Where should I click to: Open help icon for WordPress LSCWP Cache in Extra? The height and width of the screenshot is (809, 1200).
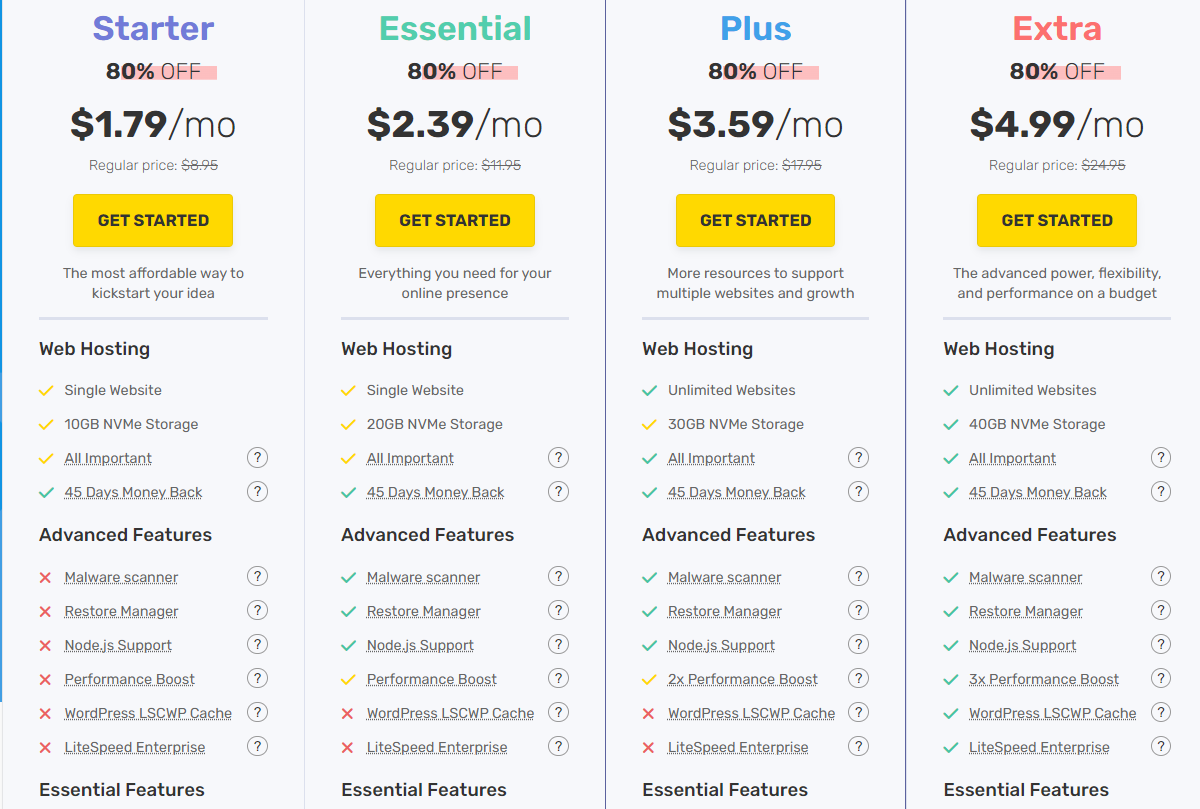pyautogui.click(x=1161, y=712)
